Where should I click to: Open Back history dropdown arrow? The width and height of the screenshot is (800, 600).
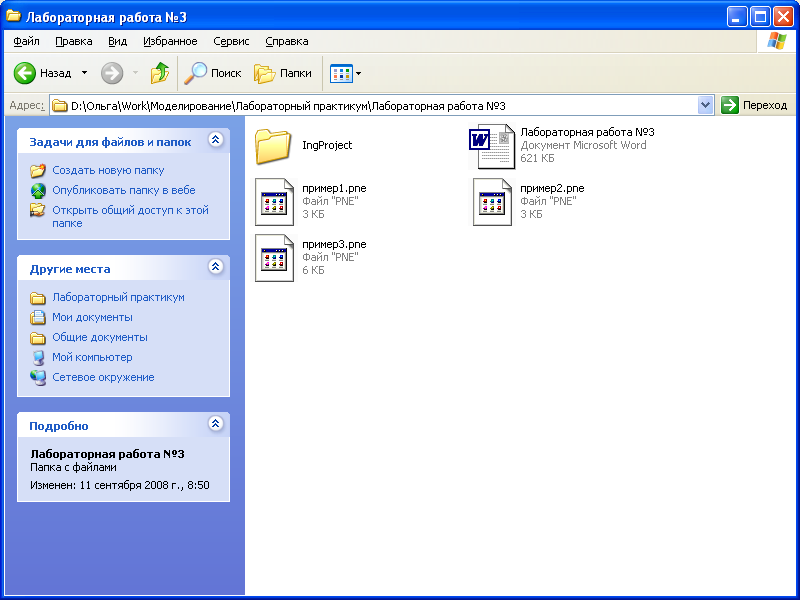(85, 73)
